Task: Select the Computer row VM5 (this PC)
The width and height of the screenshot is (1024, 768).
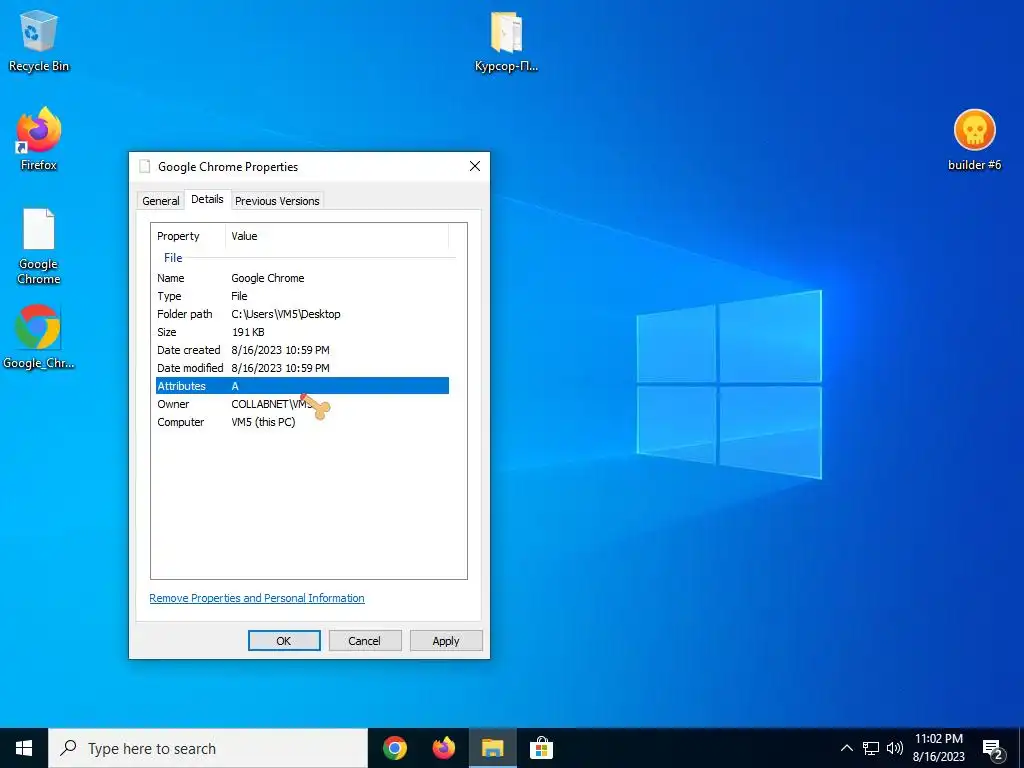Action: pos(302,422)
